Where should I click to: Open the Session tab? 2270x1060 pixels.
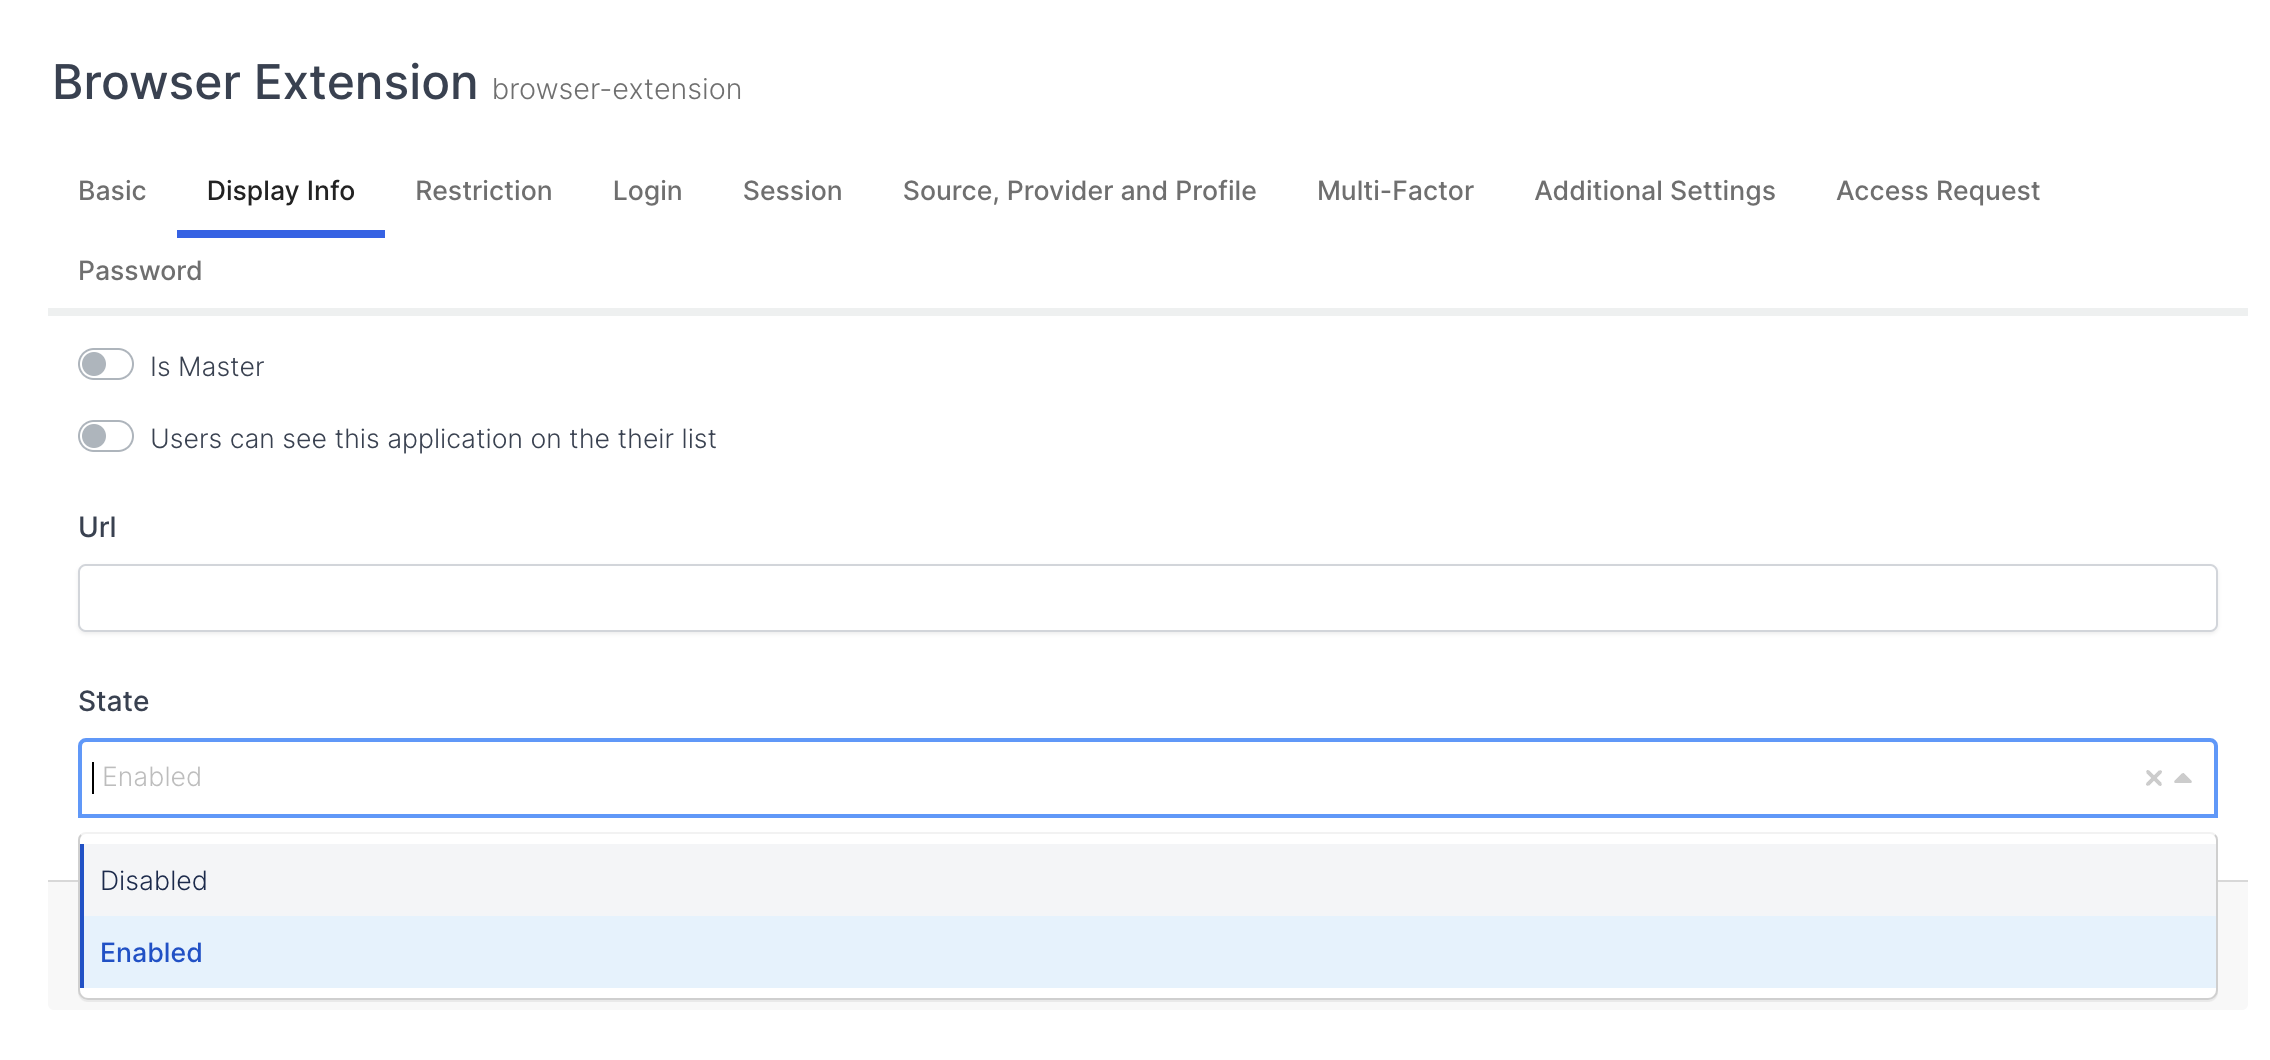tap(792, 191)
